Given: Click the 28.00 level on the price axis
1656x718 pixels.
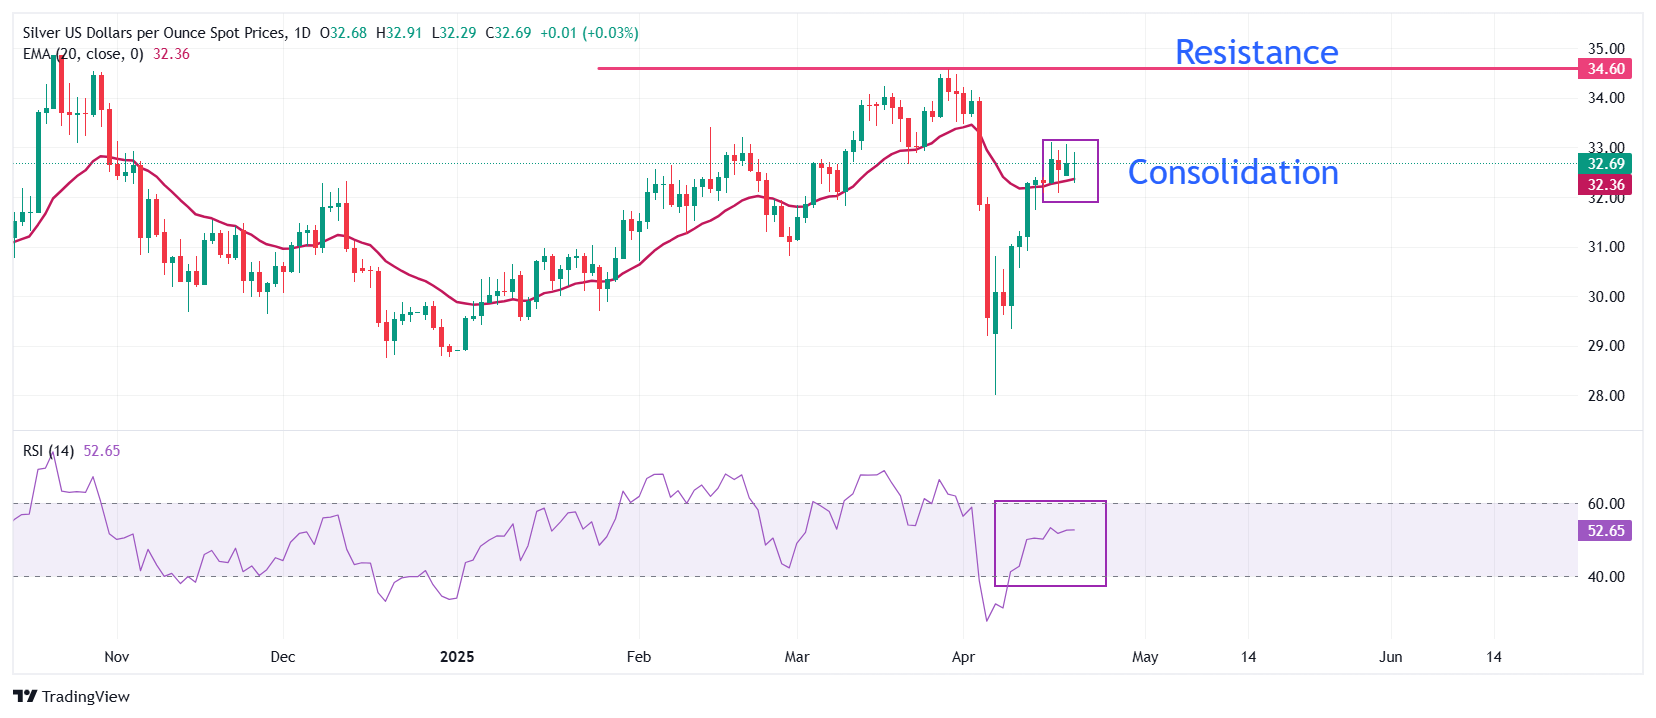Looking at the screenshot, I should [1606, 396].
